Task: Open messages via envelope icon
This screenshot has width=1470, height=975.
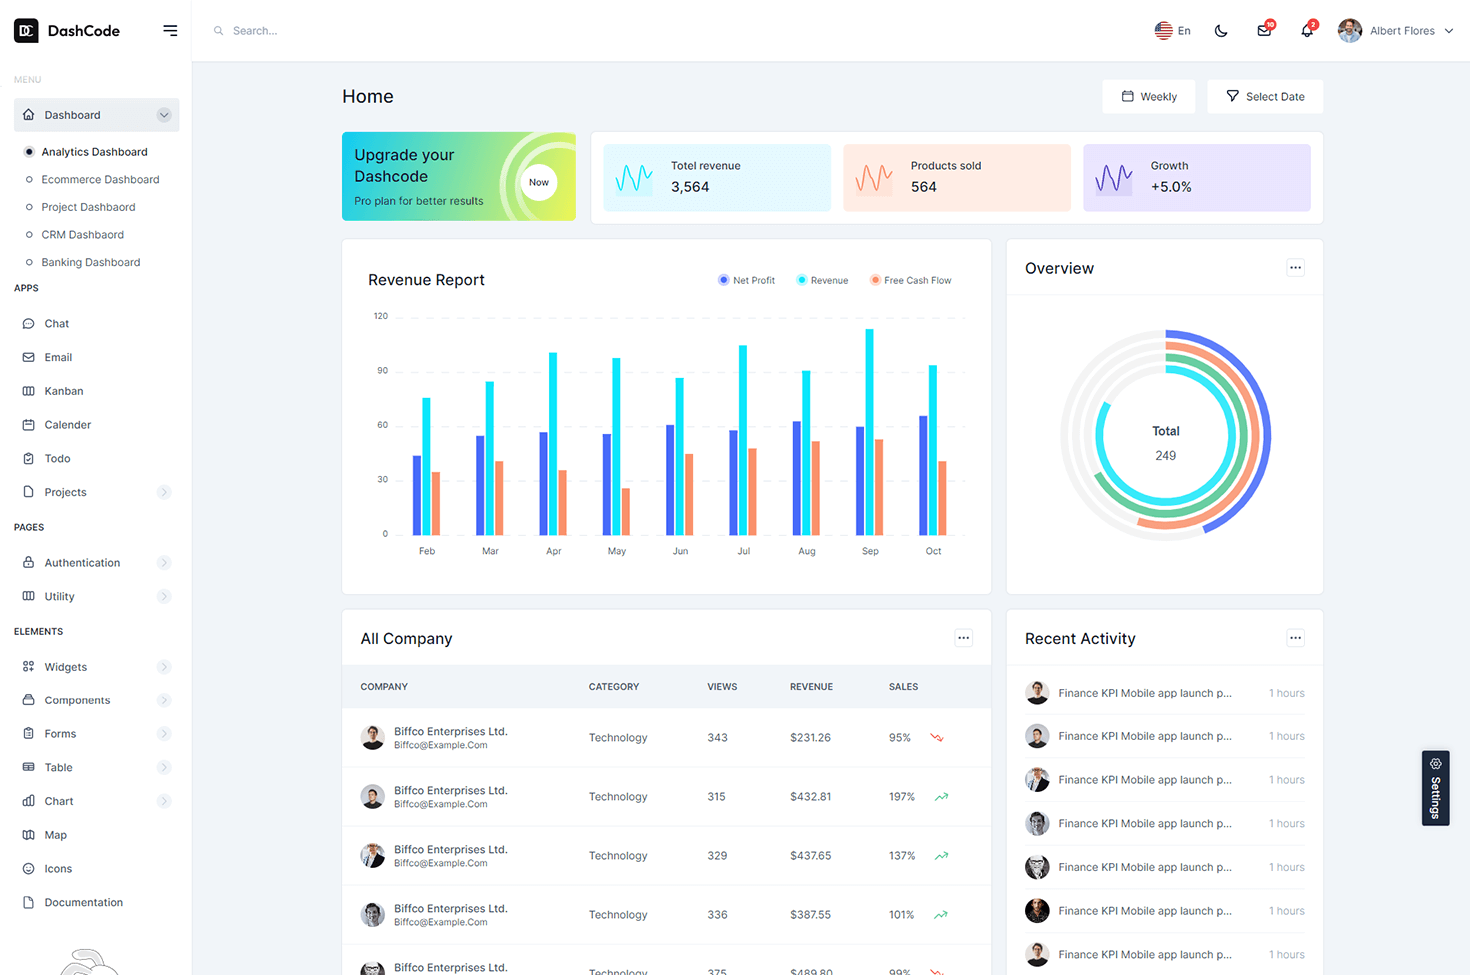Action: [1264, 31]
